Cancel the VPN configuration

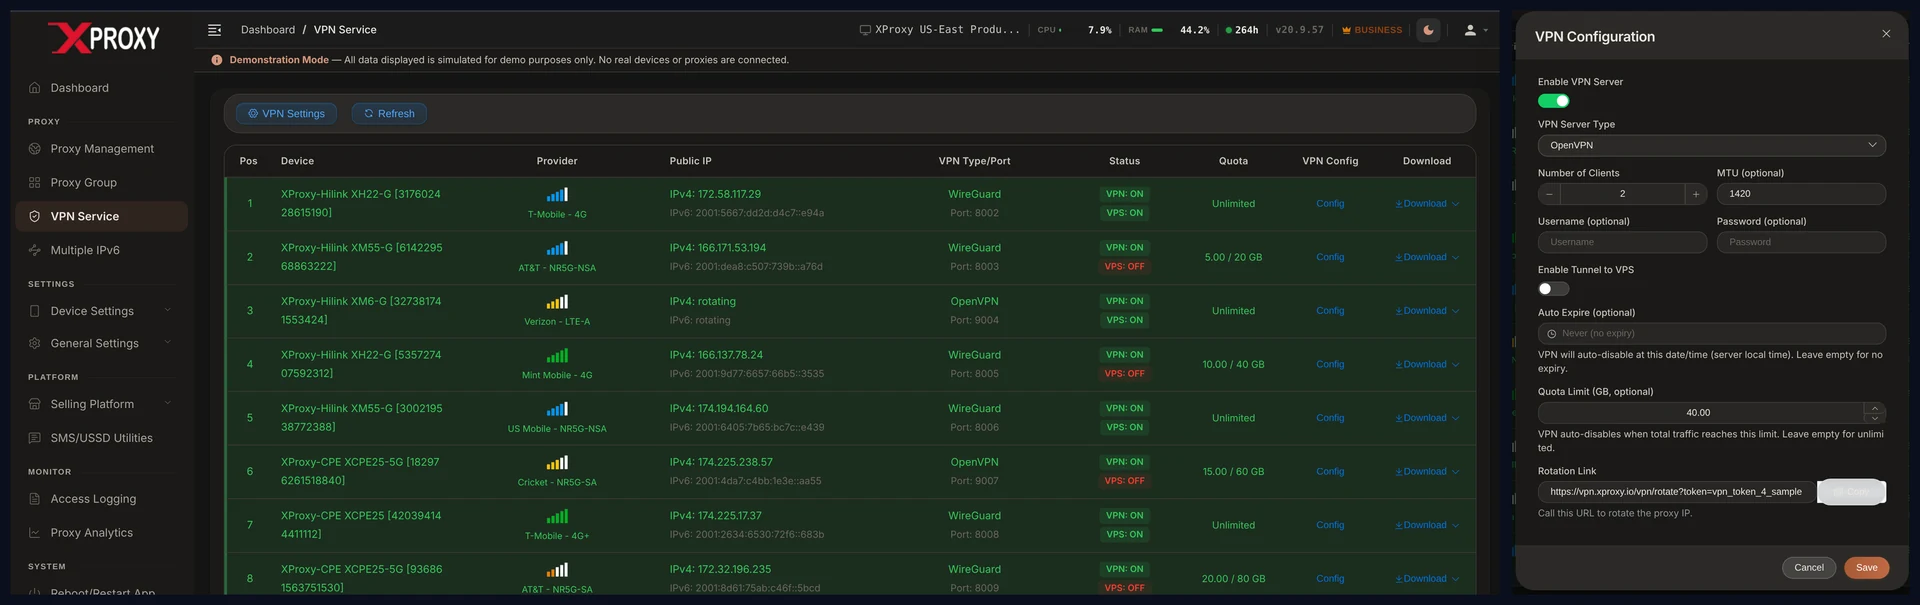point(1808,568)
